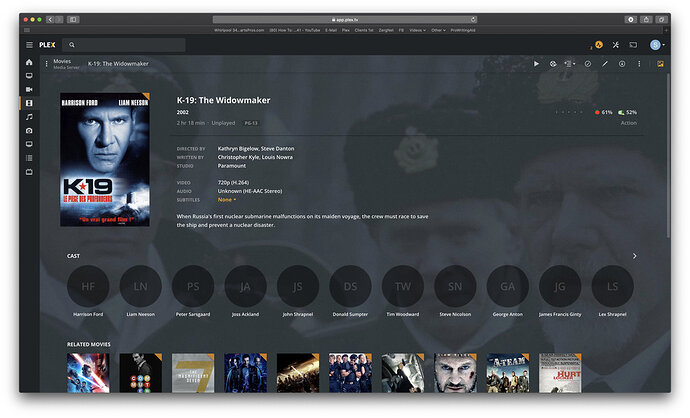Viewport: 690px width, 418px height.
Task: Open cast member Harrison Ford
Action: coord(88,286)
